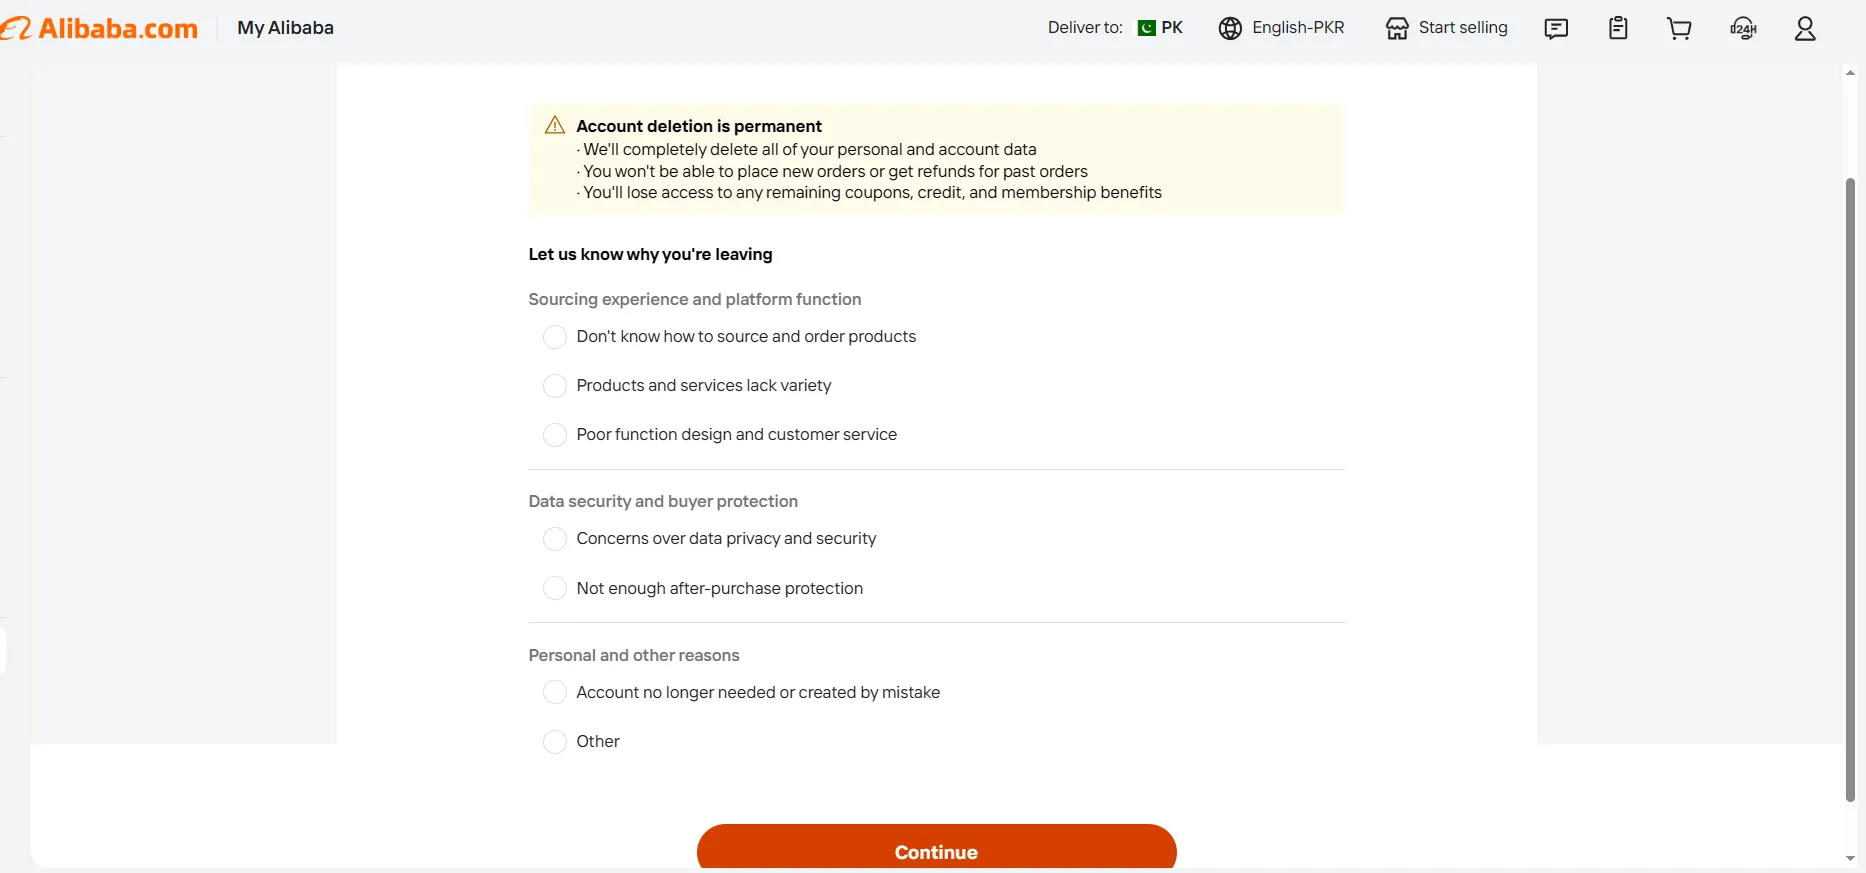Click the scrollbar up arrow

[1851, 72]
